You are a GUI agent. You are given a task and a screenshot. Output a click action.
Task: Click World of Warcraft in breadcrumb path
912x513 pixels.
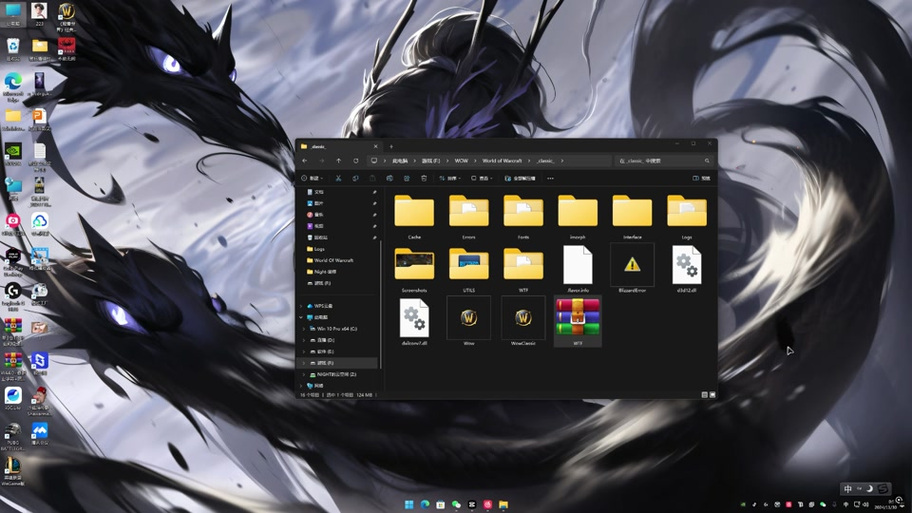(x=502, y=161)
